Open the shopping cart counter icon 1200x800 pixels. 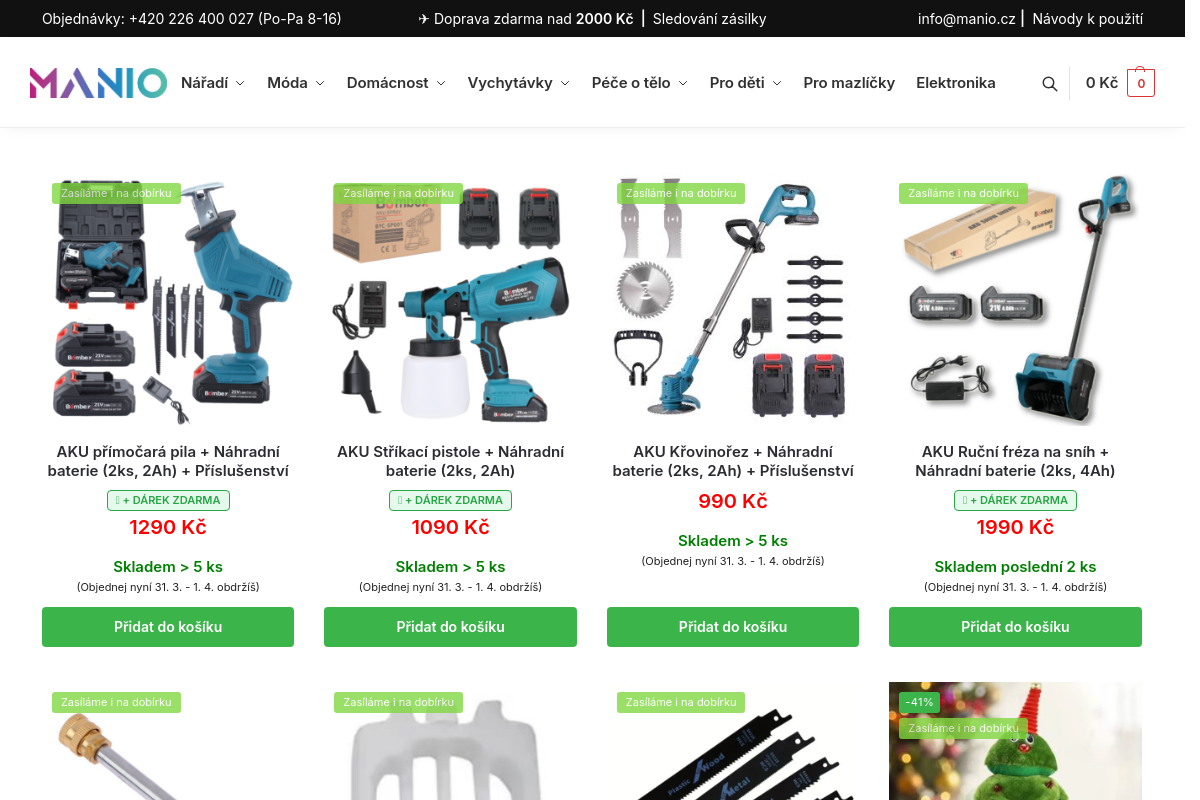[x=1141, y=83]
